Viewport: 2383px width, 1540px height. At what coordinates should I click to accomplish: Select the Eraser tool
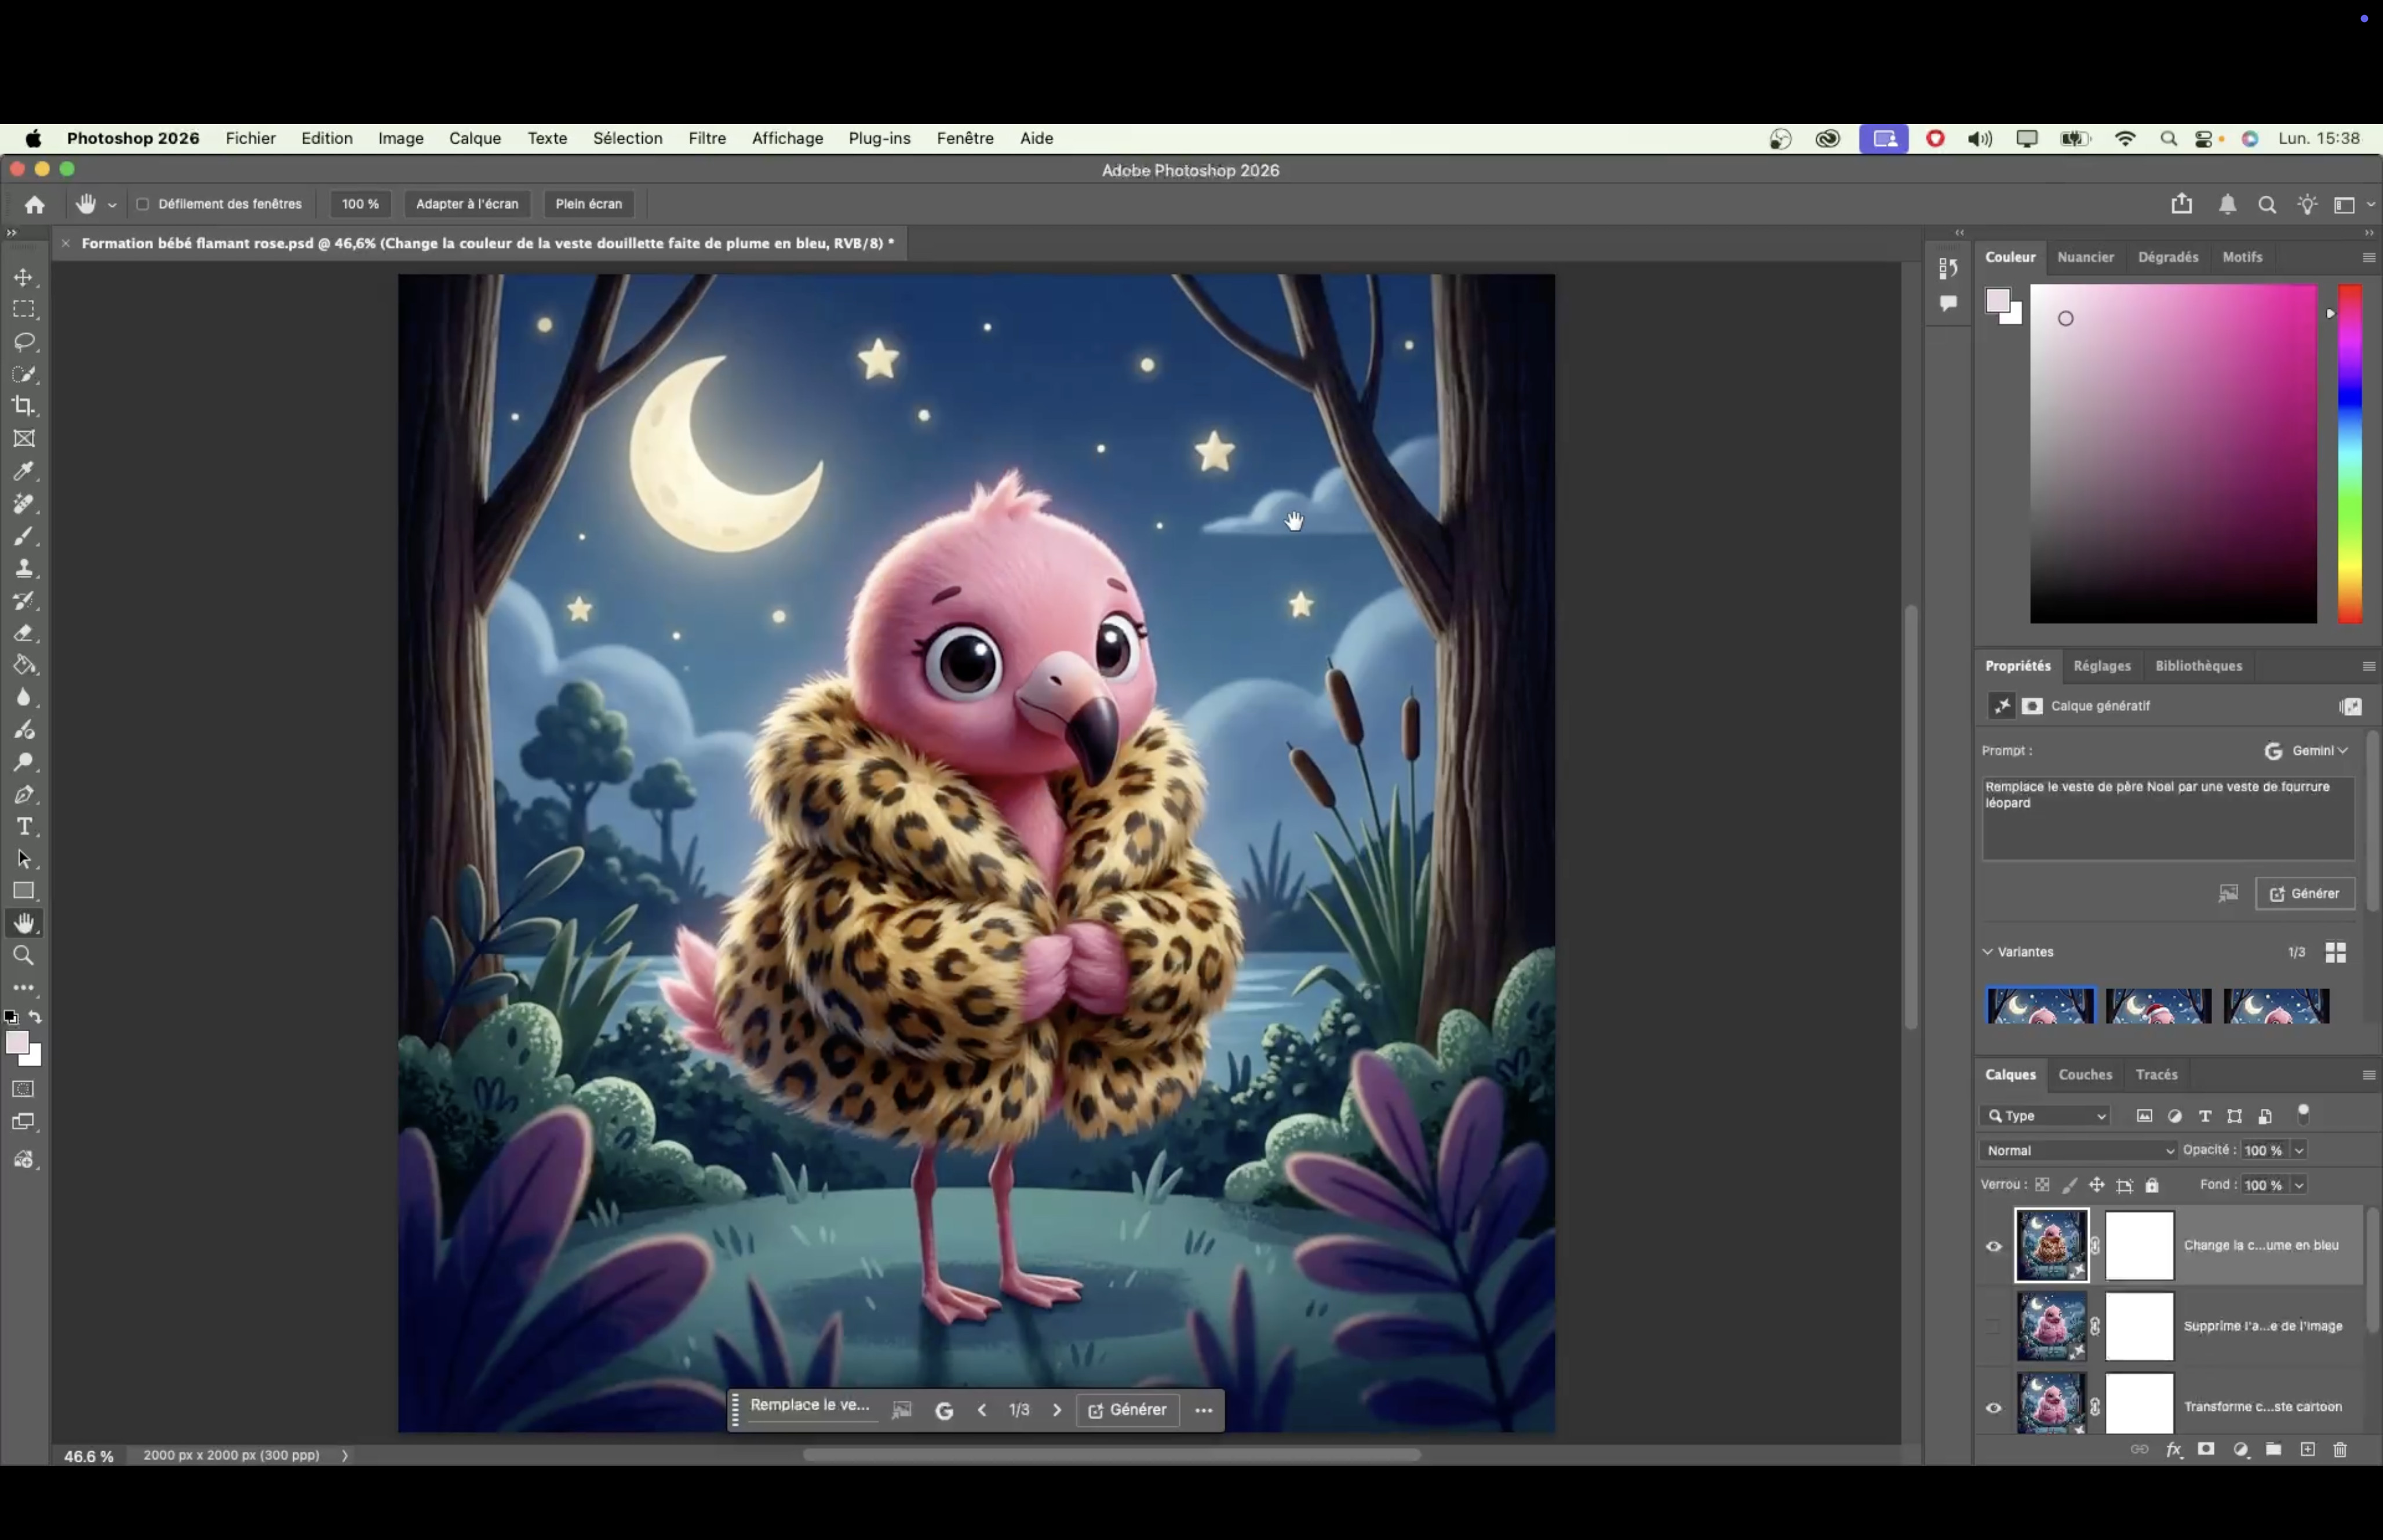(x=24, y=633)
